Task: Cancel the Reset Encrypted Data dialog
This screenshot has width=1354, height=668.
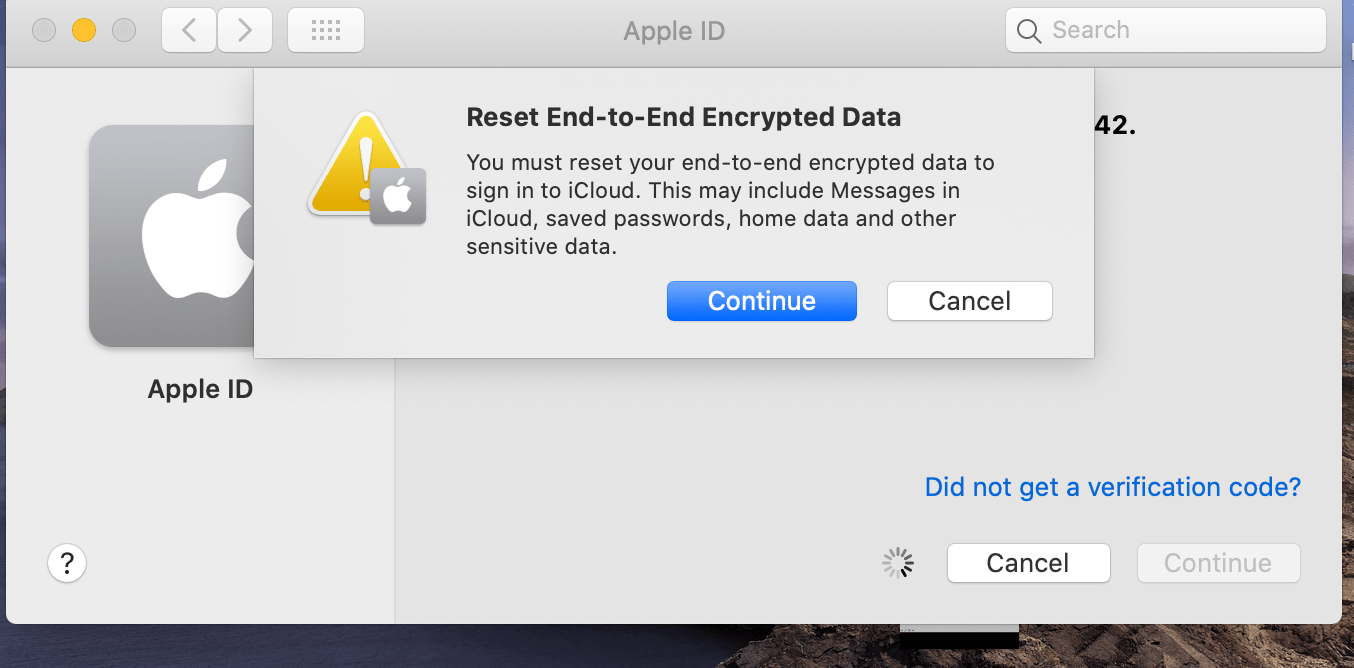Action: tap(969, 301)
